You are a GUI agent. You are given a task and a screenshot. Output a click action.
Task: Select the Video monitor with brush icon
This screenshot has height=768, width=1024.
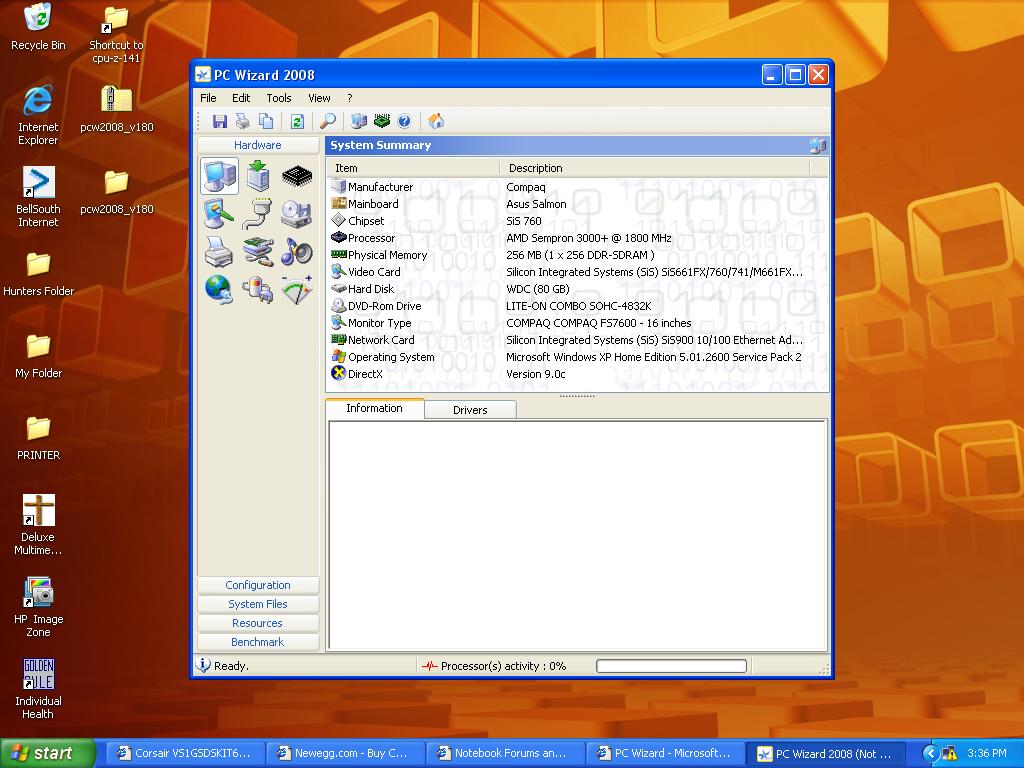[219, 214]
